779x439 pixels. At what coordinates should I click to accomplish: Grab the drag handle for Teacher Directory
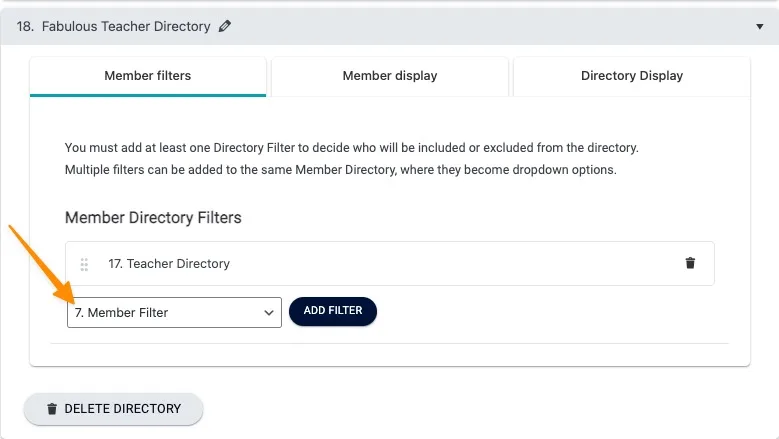(84, 264)
